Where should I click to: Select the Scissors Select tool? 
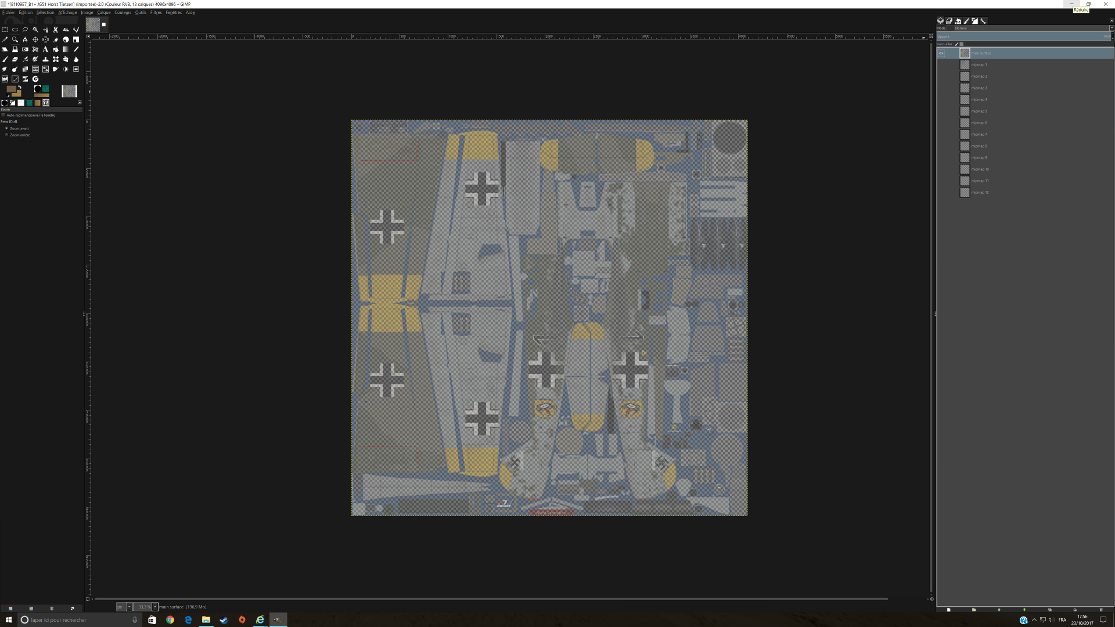tap(55, 30)
